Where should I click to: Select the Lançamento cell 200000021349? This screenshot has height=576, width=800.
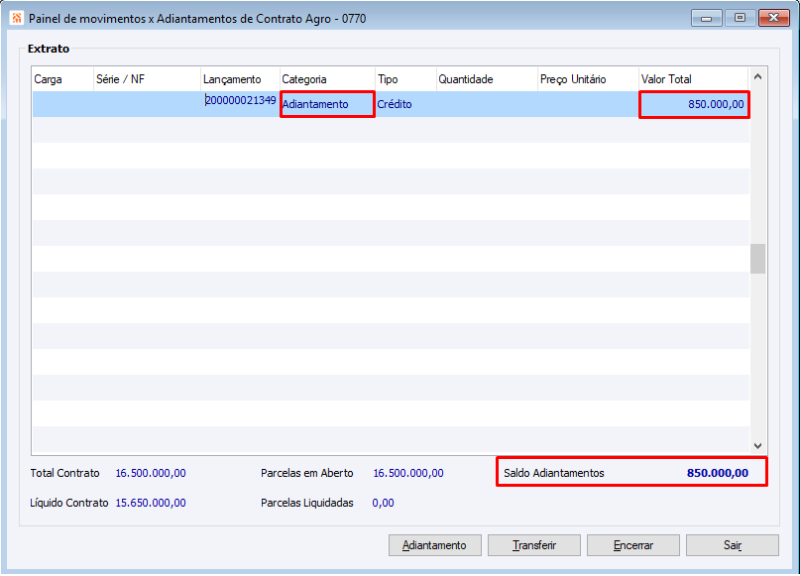pyautogui.click(x=240, y=104)
